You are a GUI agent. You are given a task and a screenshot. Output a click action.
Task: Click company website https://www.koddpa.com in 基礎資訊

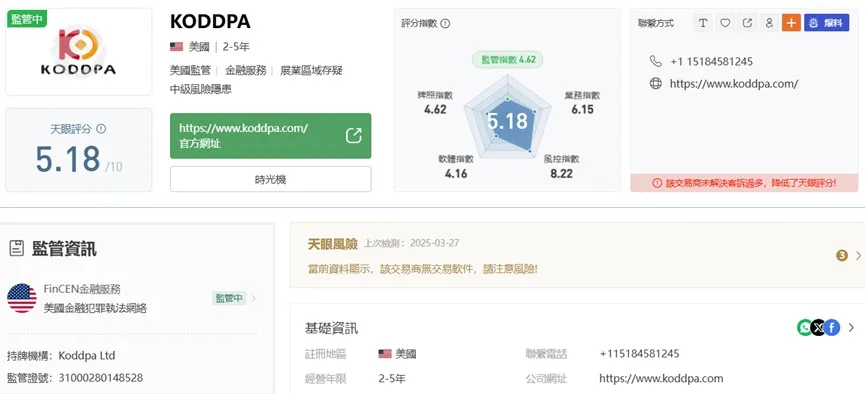[x=661, y=379]
